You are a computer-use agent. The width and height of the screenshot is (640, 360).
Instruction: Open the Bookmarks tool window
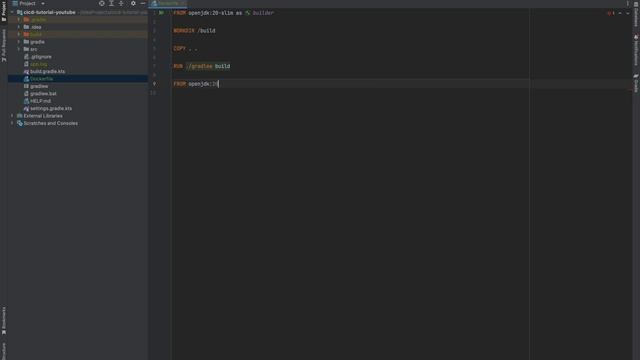4,320
